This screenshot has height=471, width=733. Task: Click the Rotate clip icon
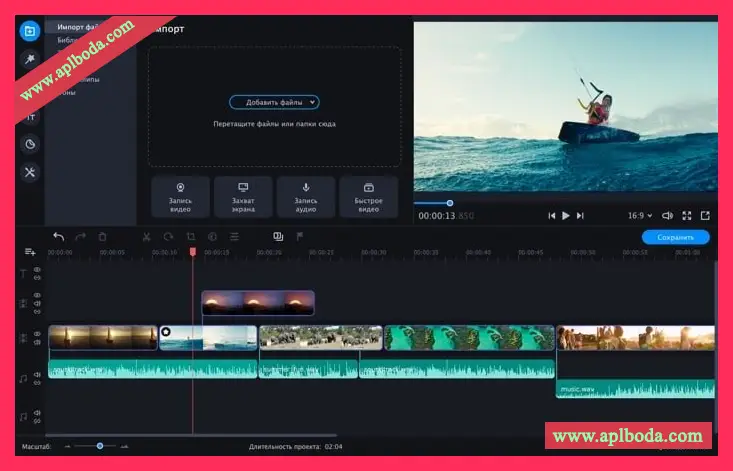(x=168, y=237)
